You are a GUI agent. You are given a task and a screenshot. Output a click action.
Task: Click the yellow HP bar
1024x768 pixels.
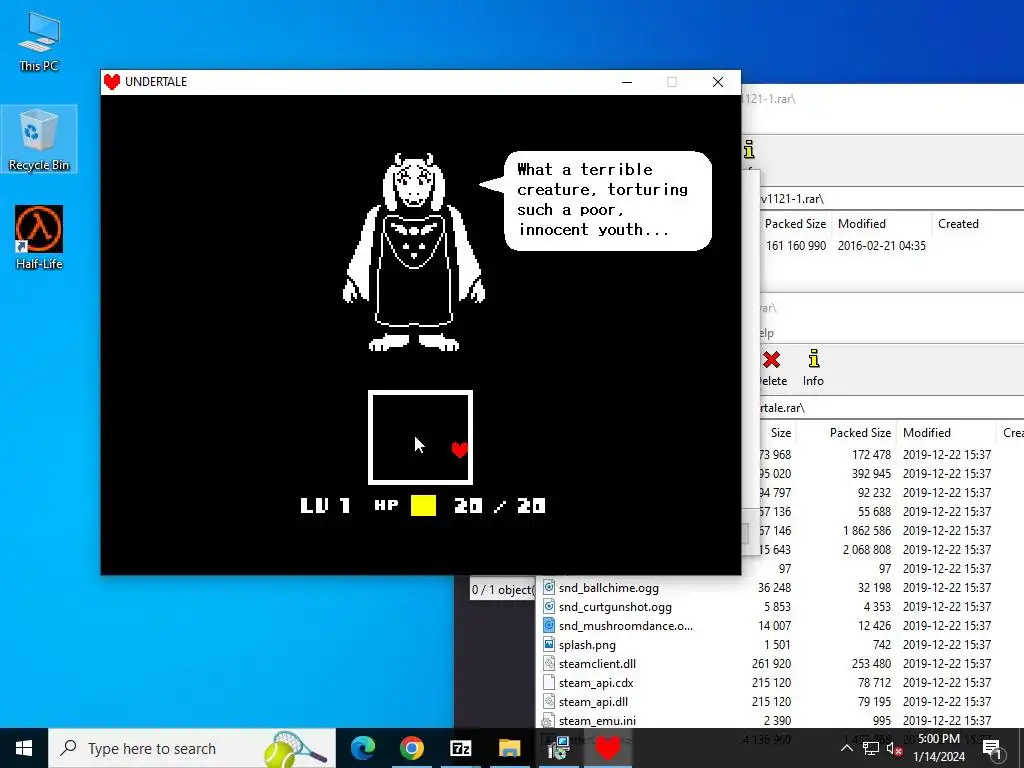pyautogui.click(x=423, y=505)
